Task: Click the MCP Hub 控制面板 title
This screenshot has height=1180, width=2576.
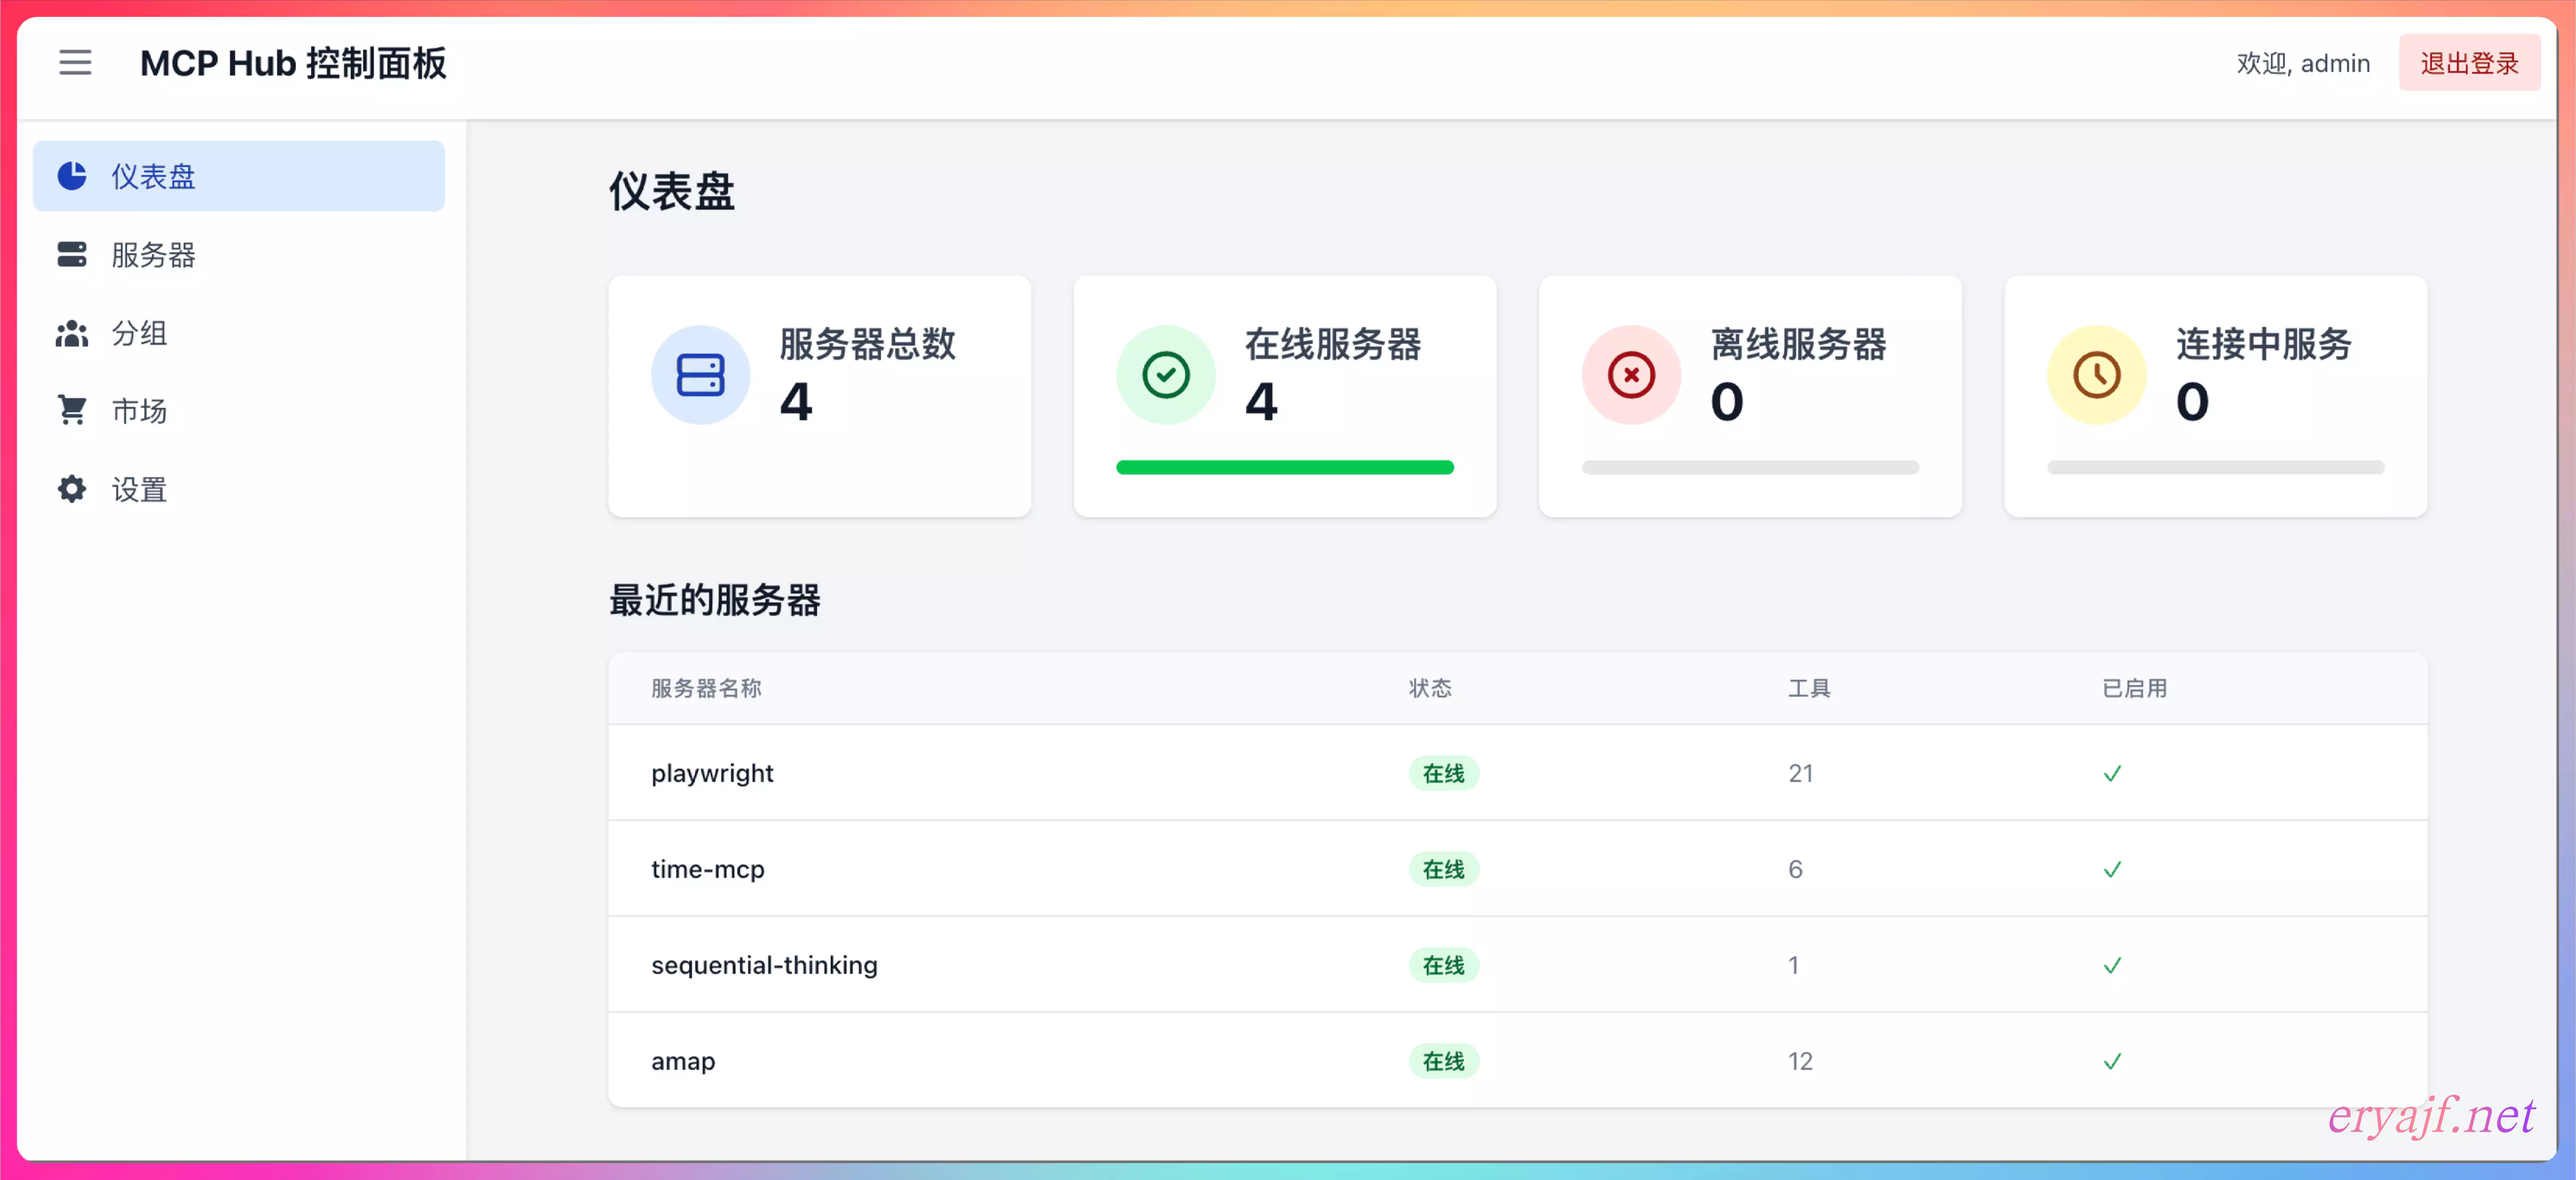Action: (293, 63)
